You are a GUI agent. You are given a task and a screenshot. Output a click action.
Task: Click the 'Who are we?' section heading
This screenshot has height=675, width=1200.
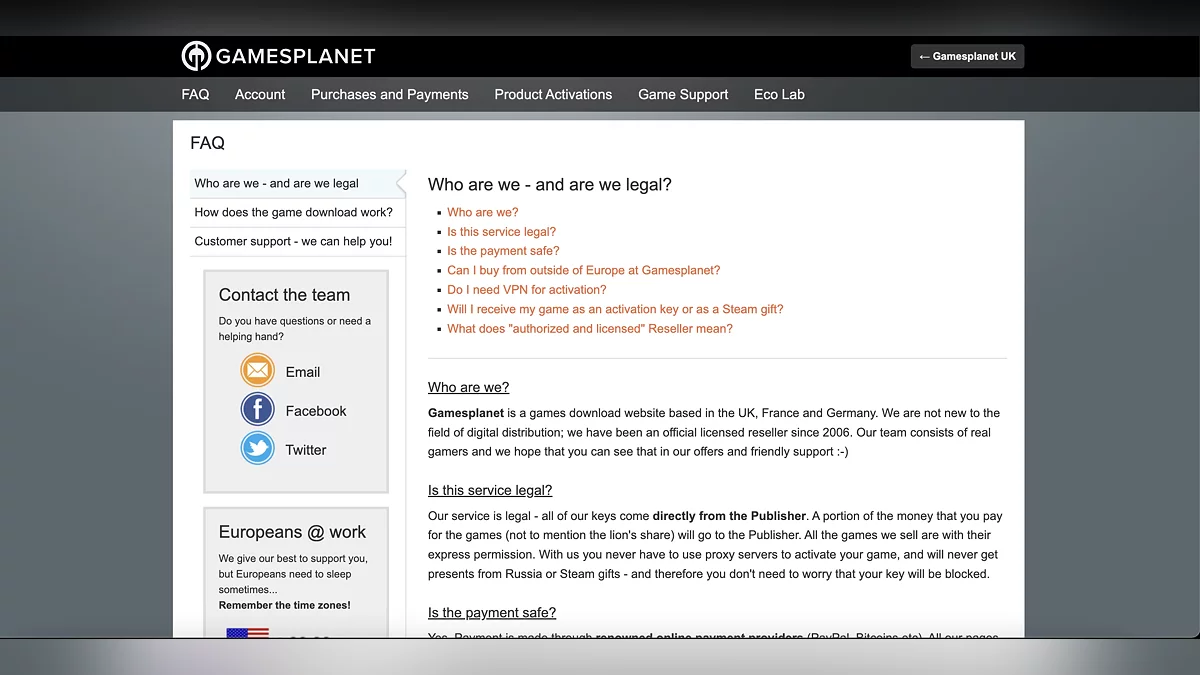pos(468,387)
